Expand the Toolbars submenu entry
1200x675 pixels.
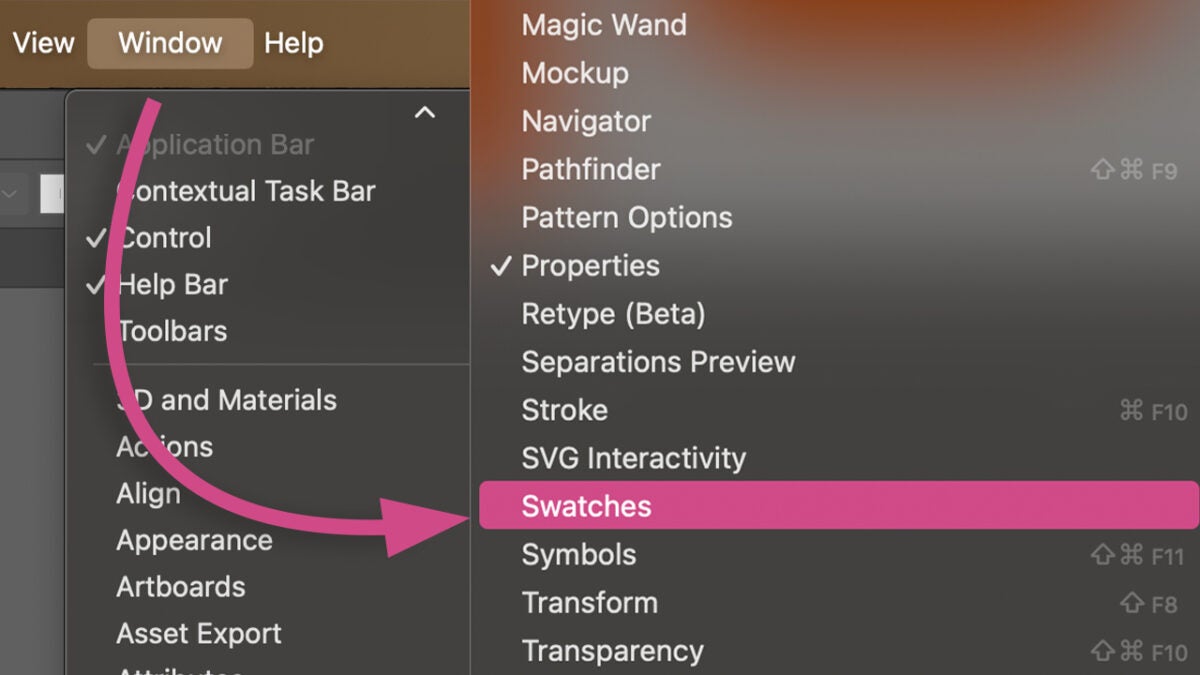[172, 331]
